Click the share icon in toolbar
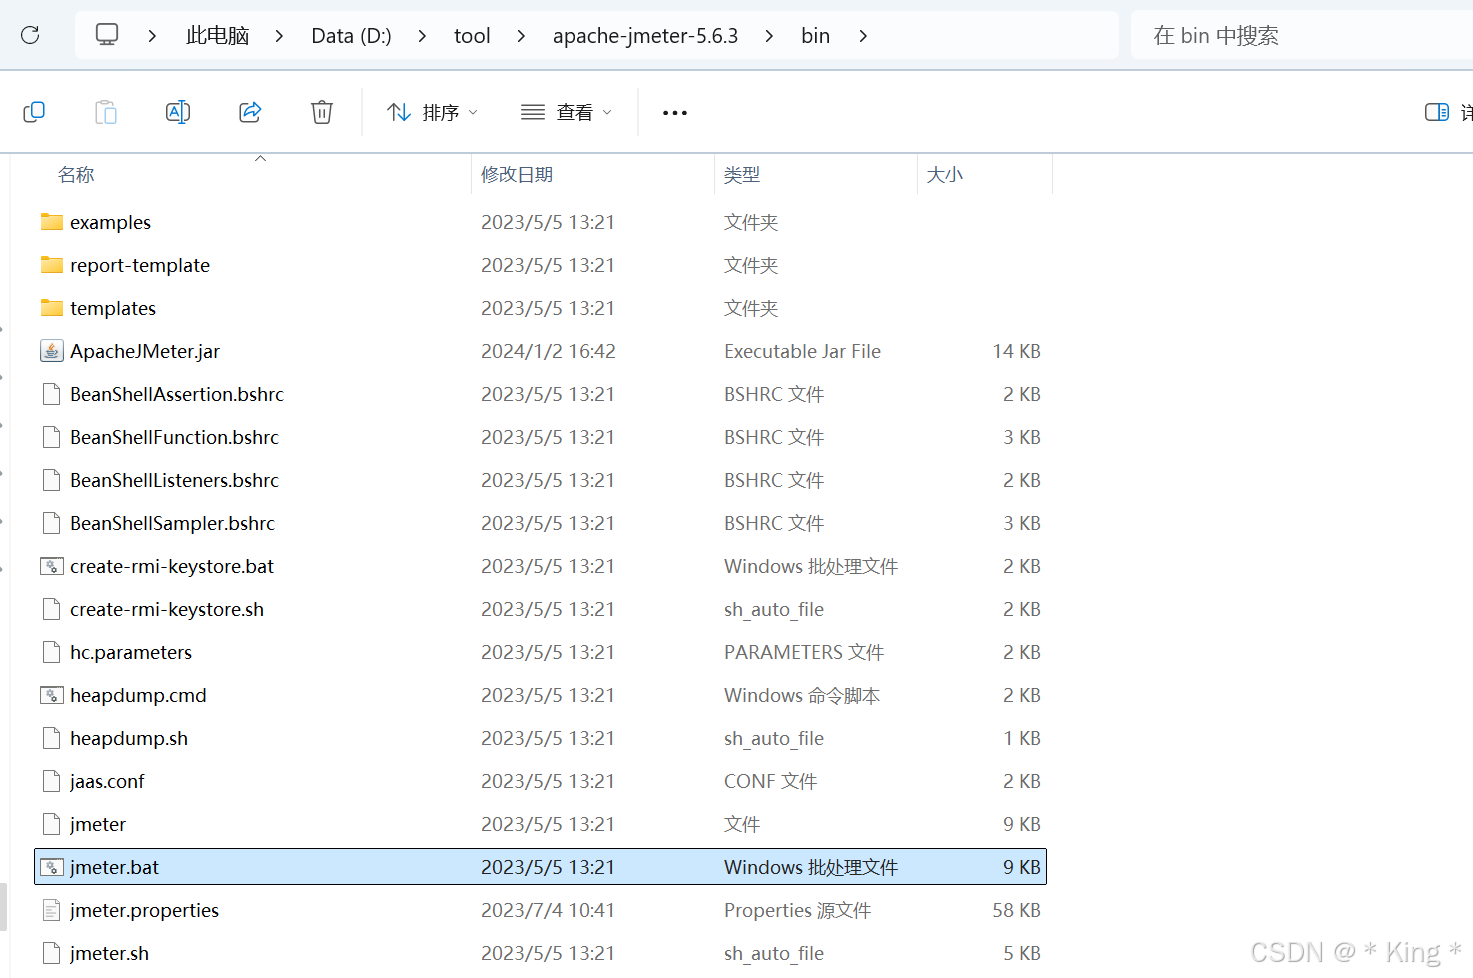The height and width of the screenshot is (978, 1473). tap(250, 112)
